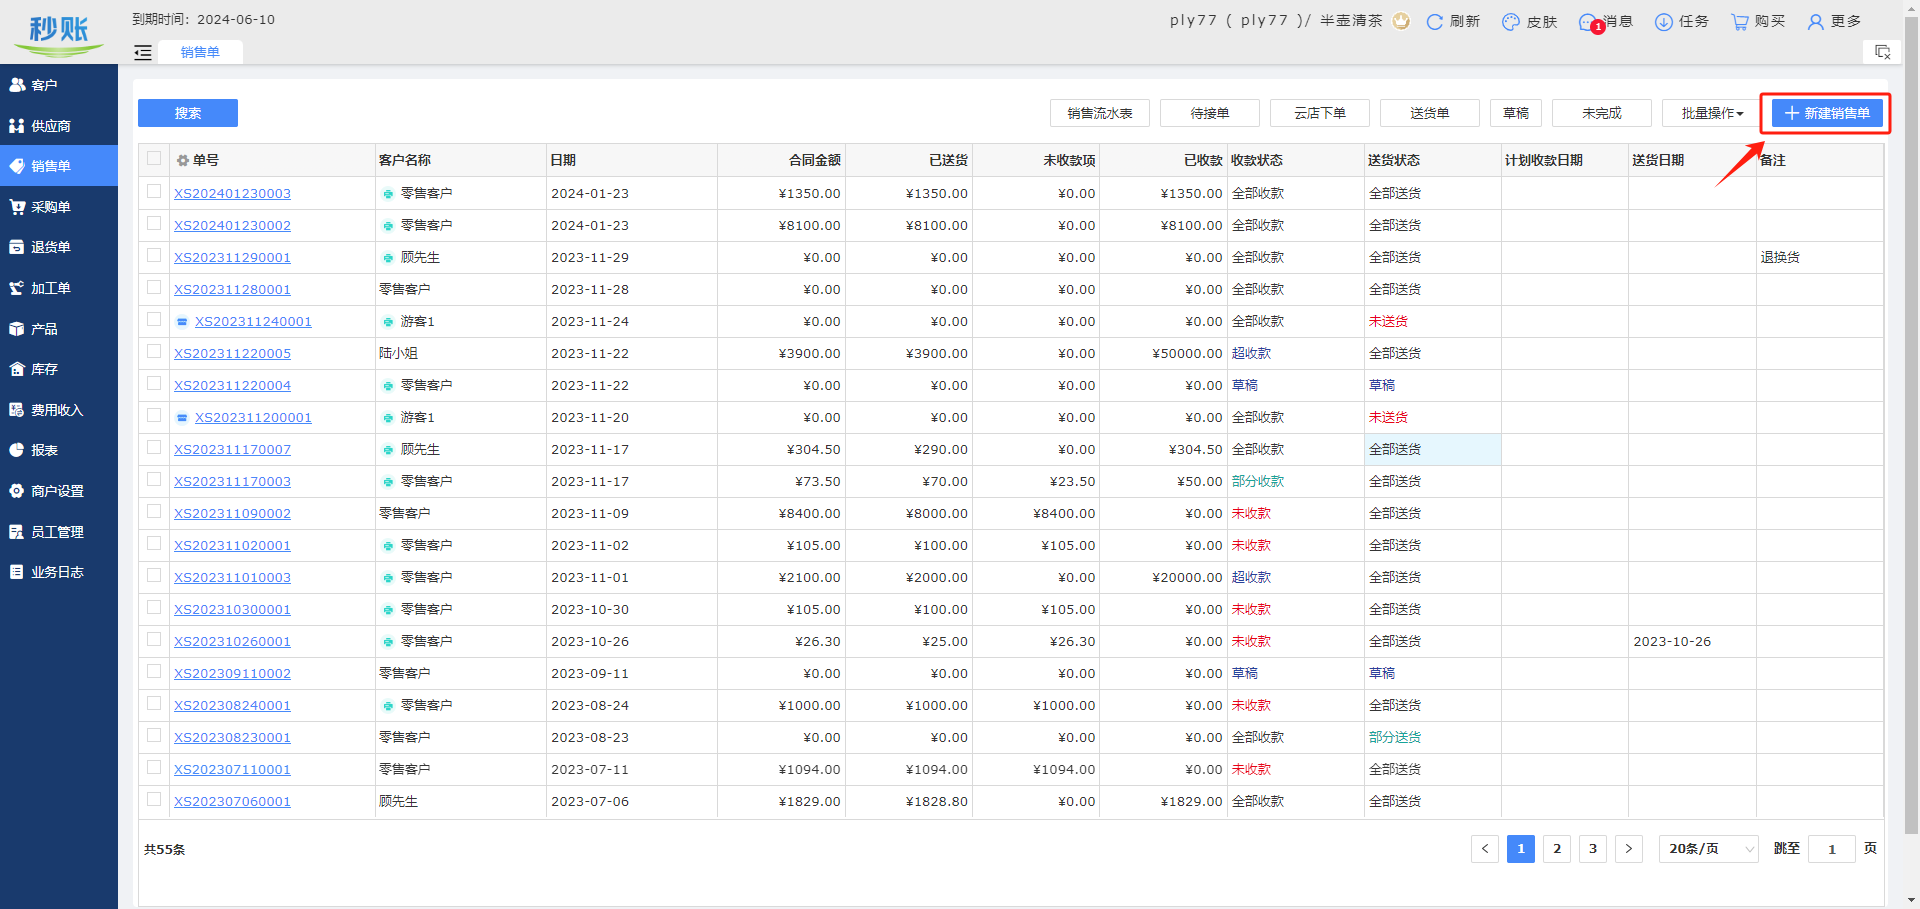Open the 更多 user menu
Viewport: 1920px width, 909px height.
pyautogui.click(x=1834, y=22)
